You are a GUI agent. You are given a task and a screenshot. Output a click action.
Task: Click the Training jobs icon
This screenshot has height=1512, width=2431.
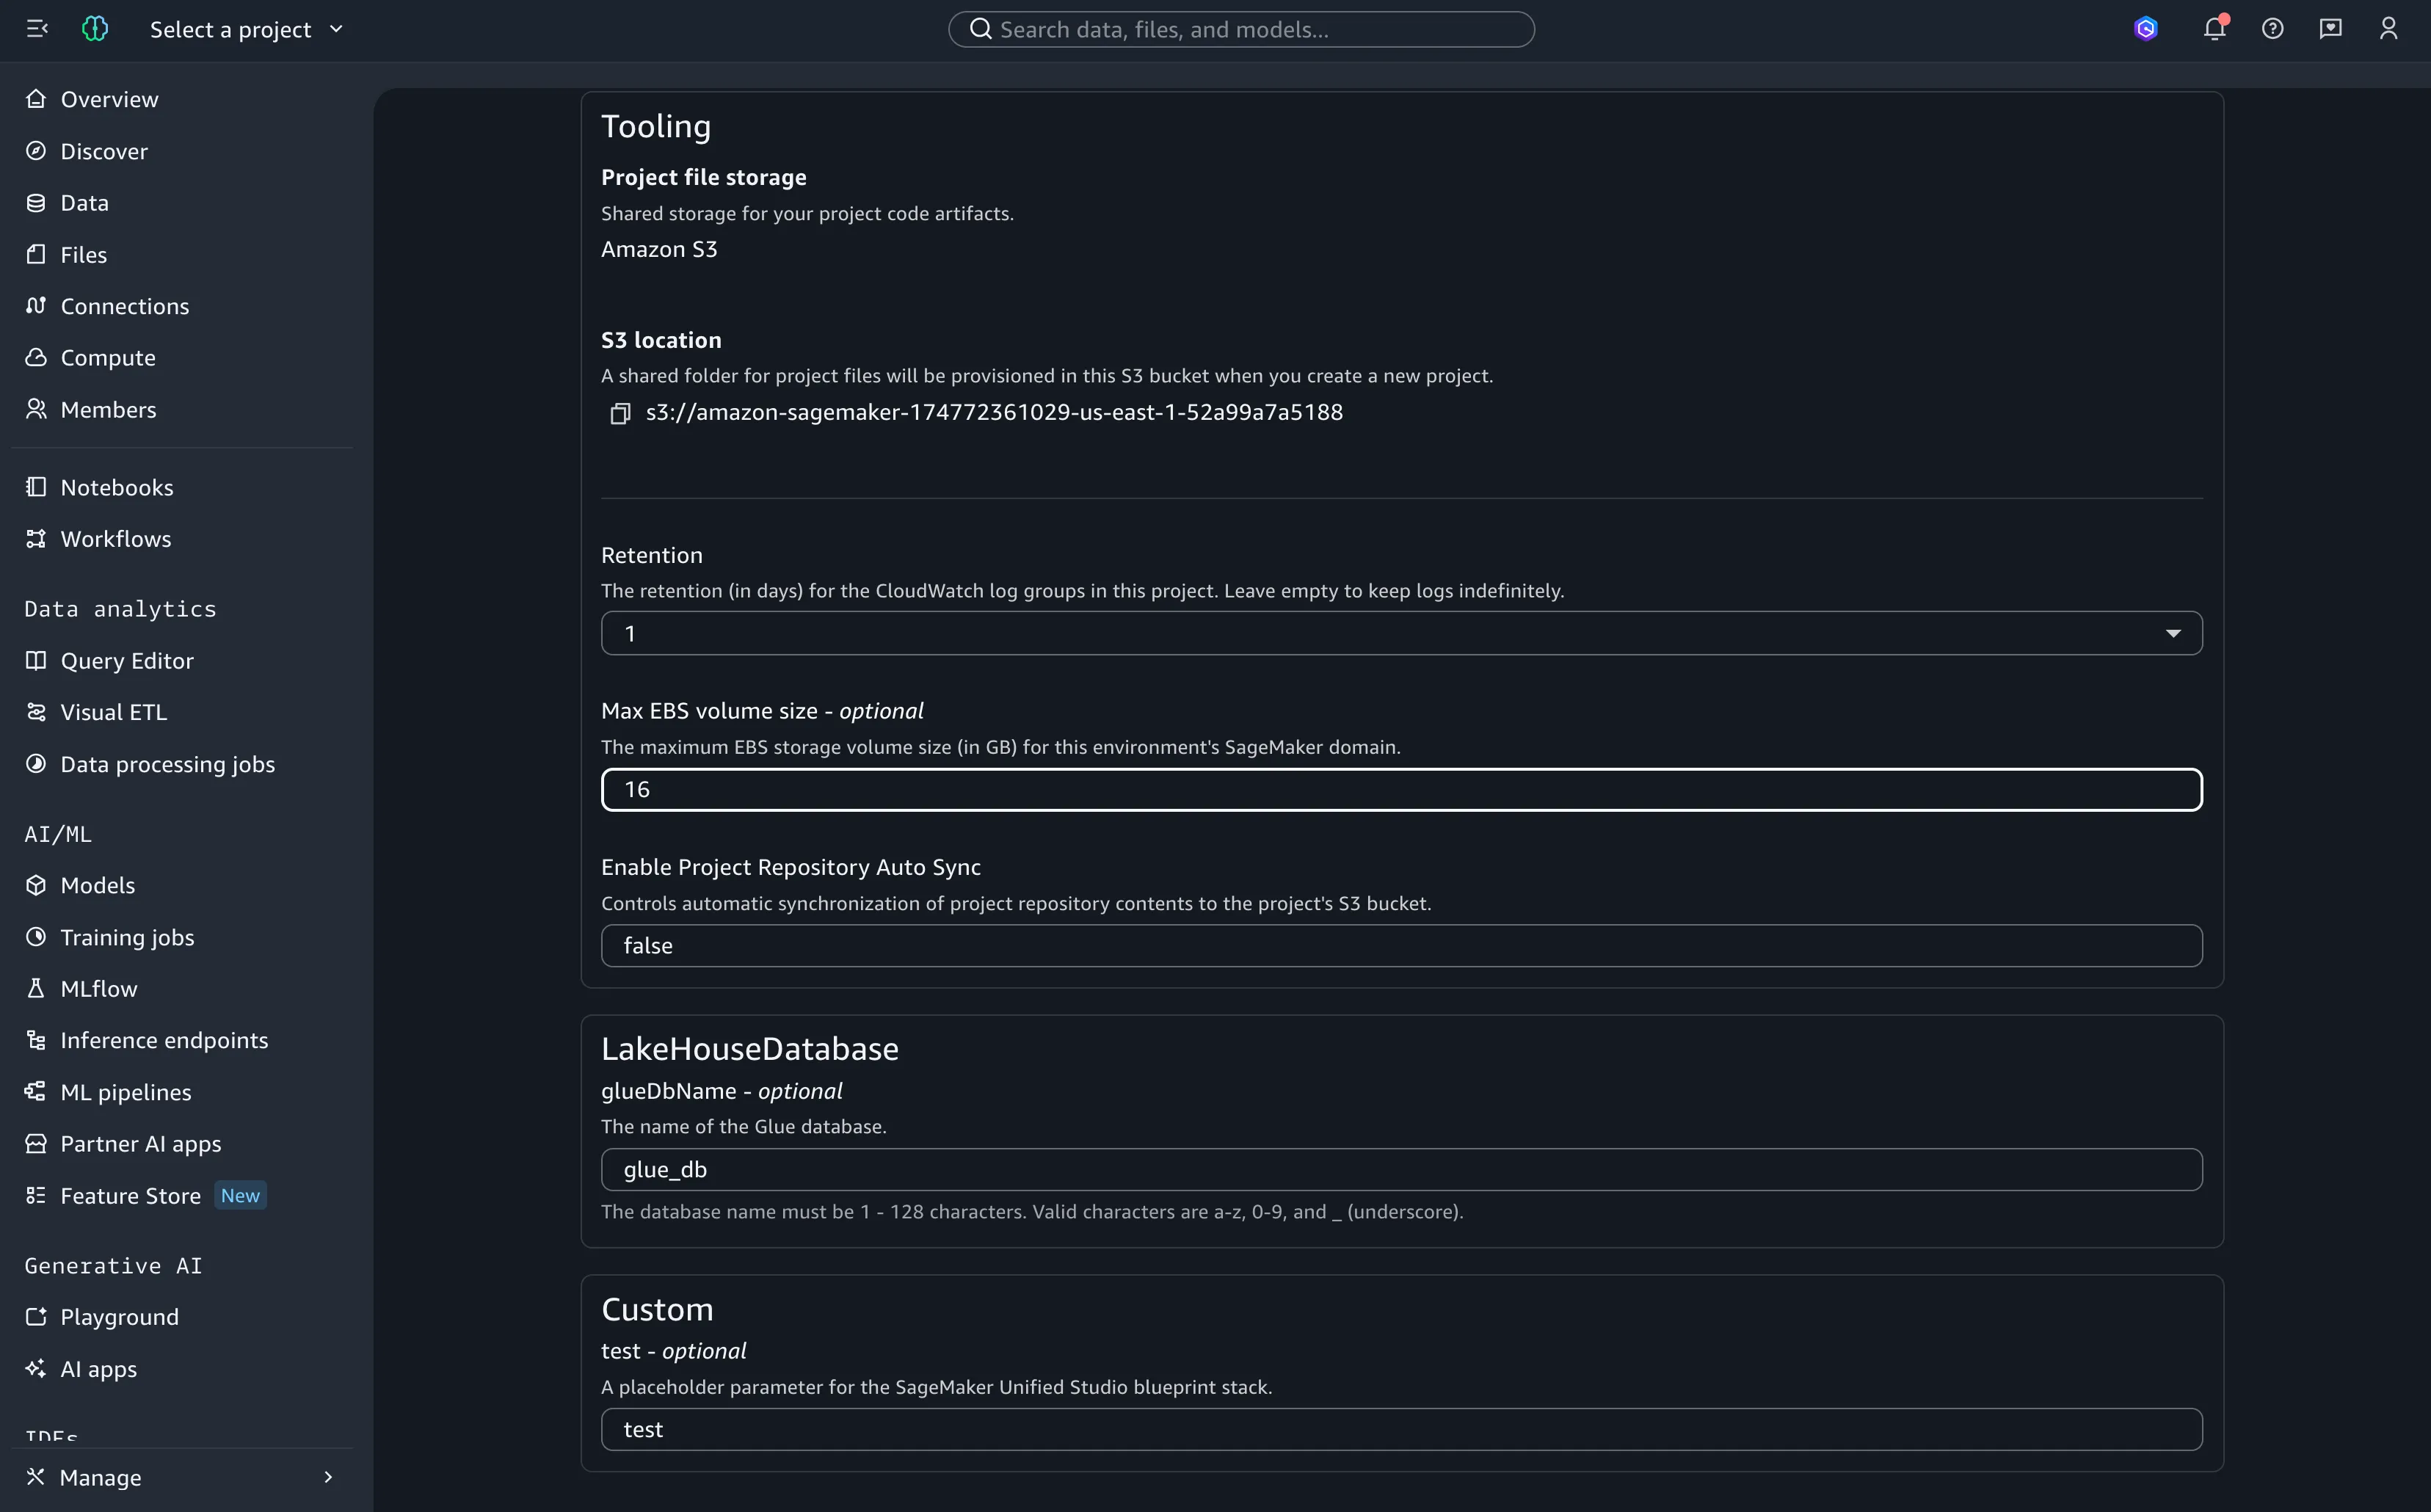(36, 937)
